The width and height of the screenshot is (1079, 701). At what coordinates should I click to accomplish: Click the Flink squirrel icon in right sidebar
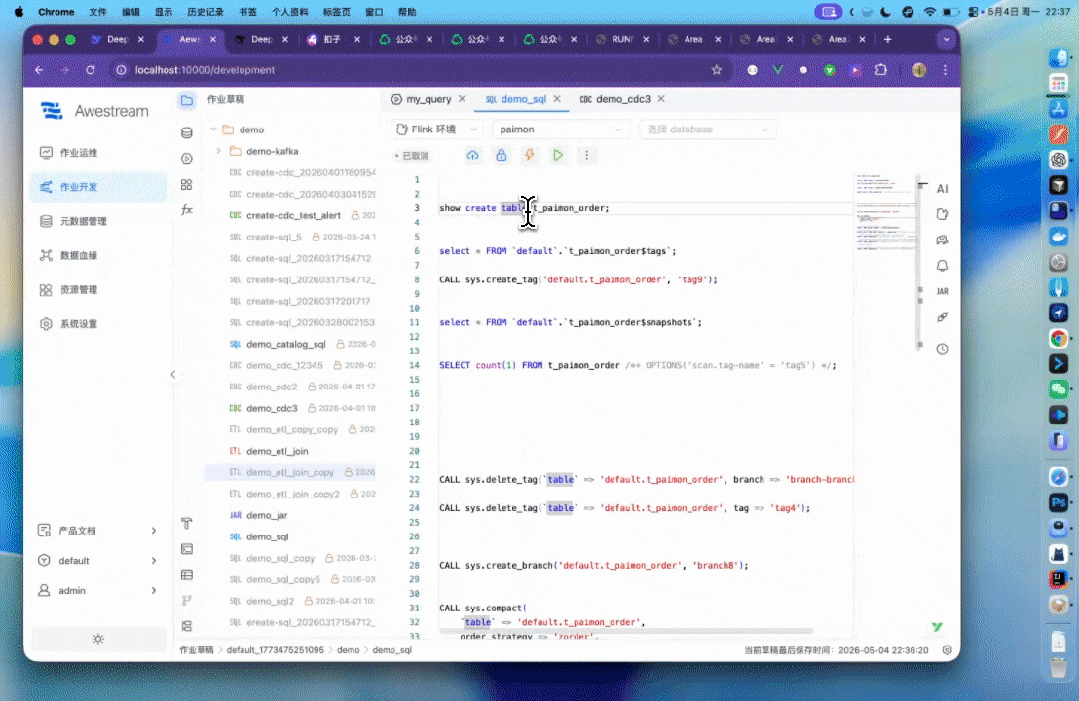pos(942,214)
